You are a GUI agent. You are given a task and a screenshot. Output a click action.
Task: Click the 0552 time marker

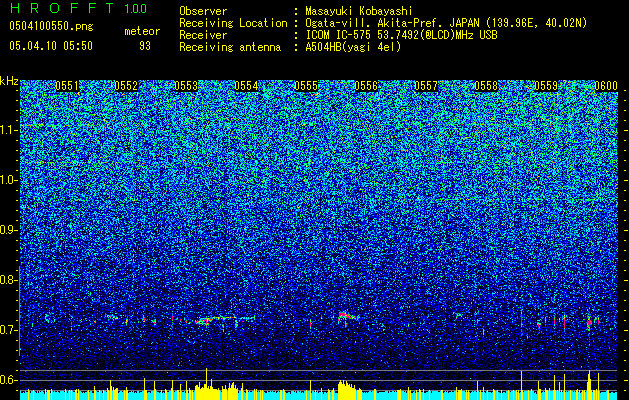tap(126, 86)
